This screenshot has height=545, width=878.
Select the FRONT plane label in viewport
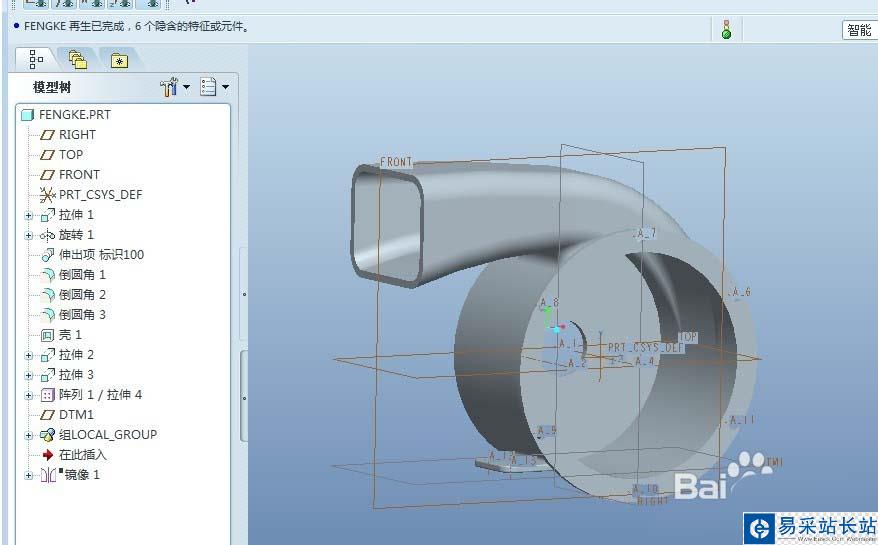pyautogui.click(x=396, y=162)
